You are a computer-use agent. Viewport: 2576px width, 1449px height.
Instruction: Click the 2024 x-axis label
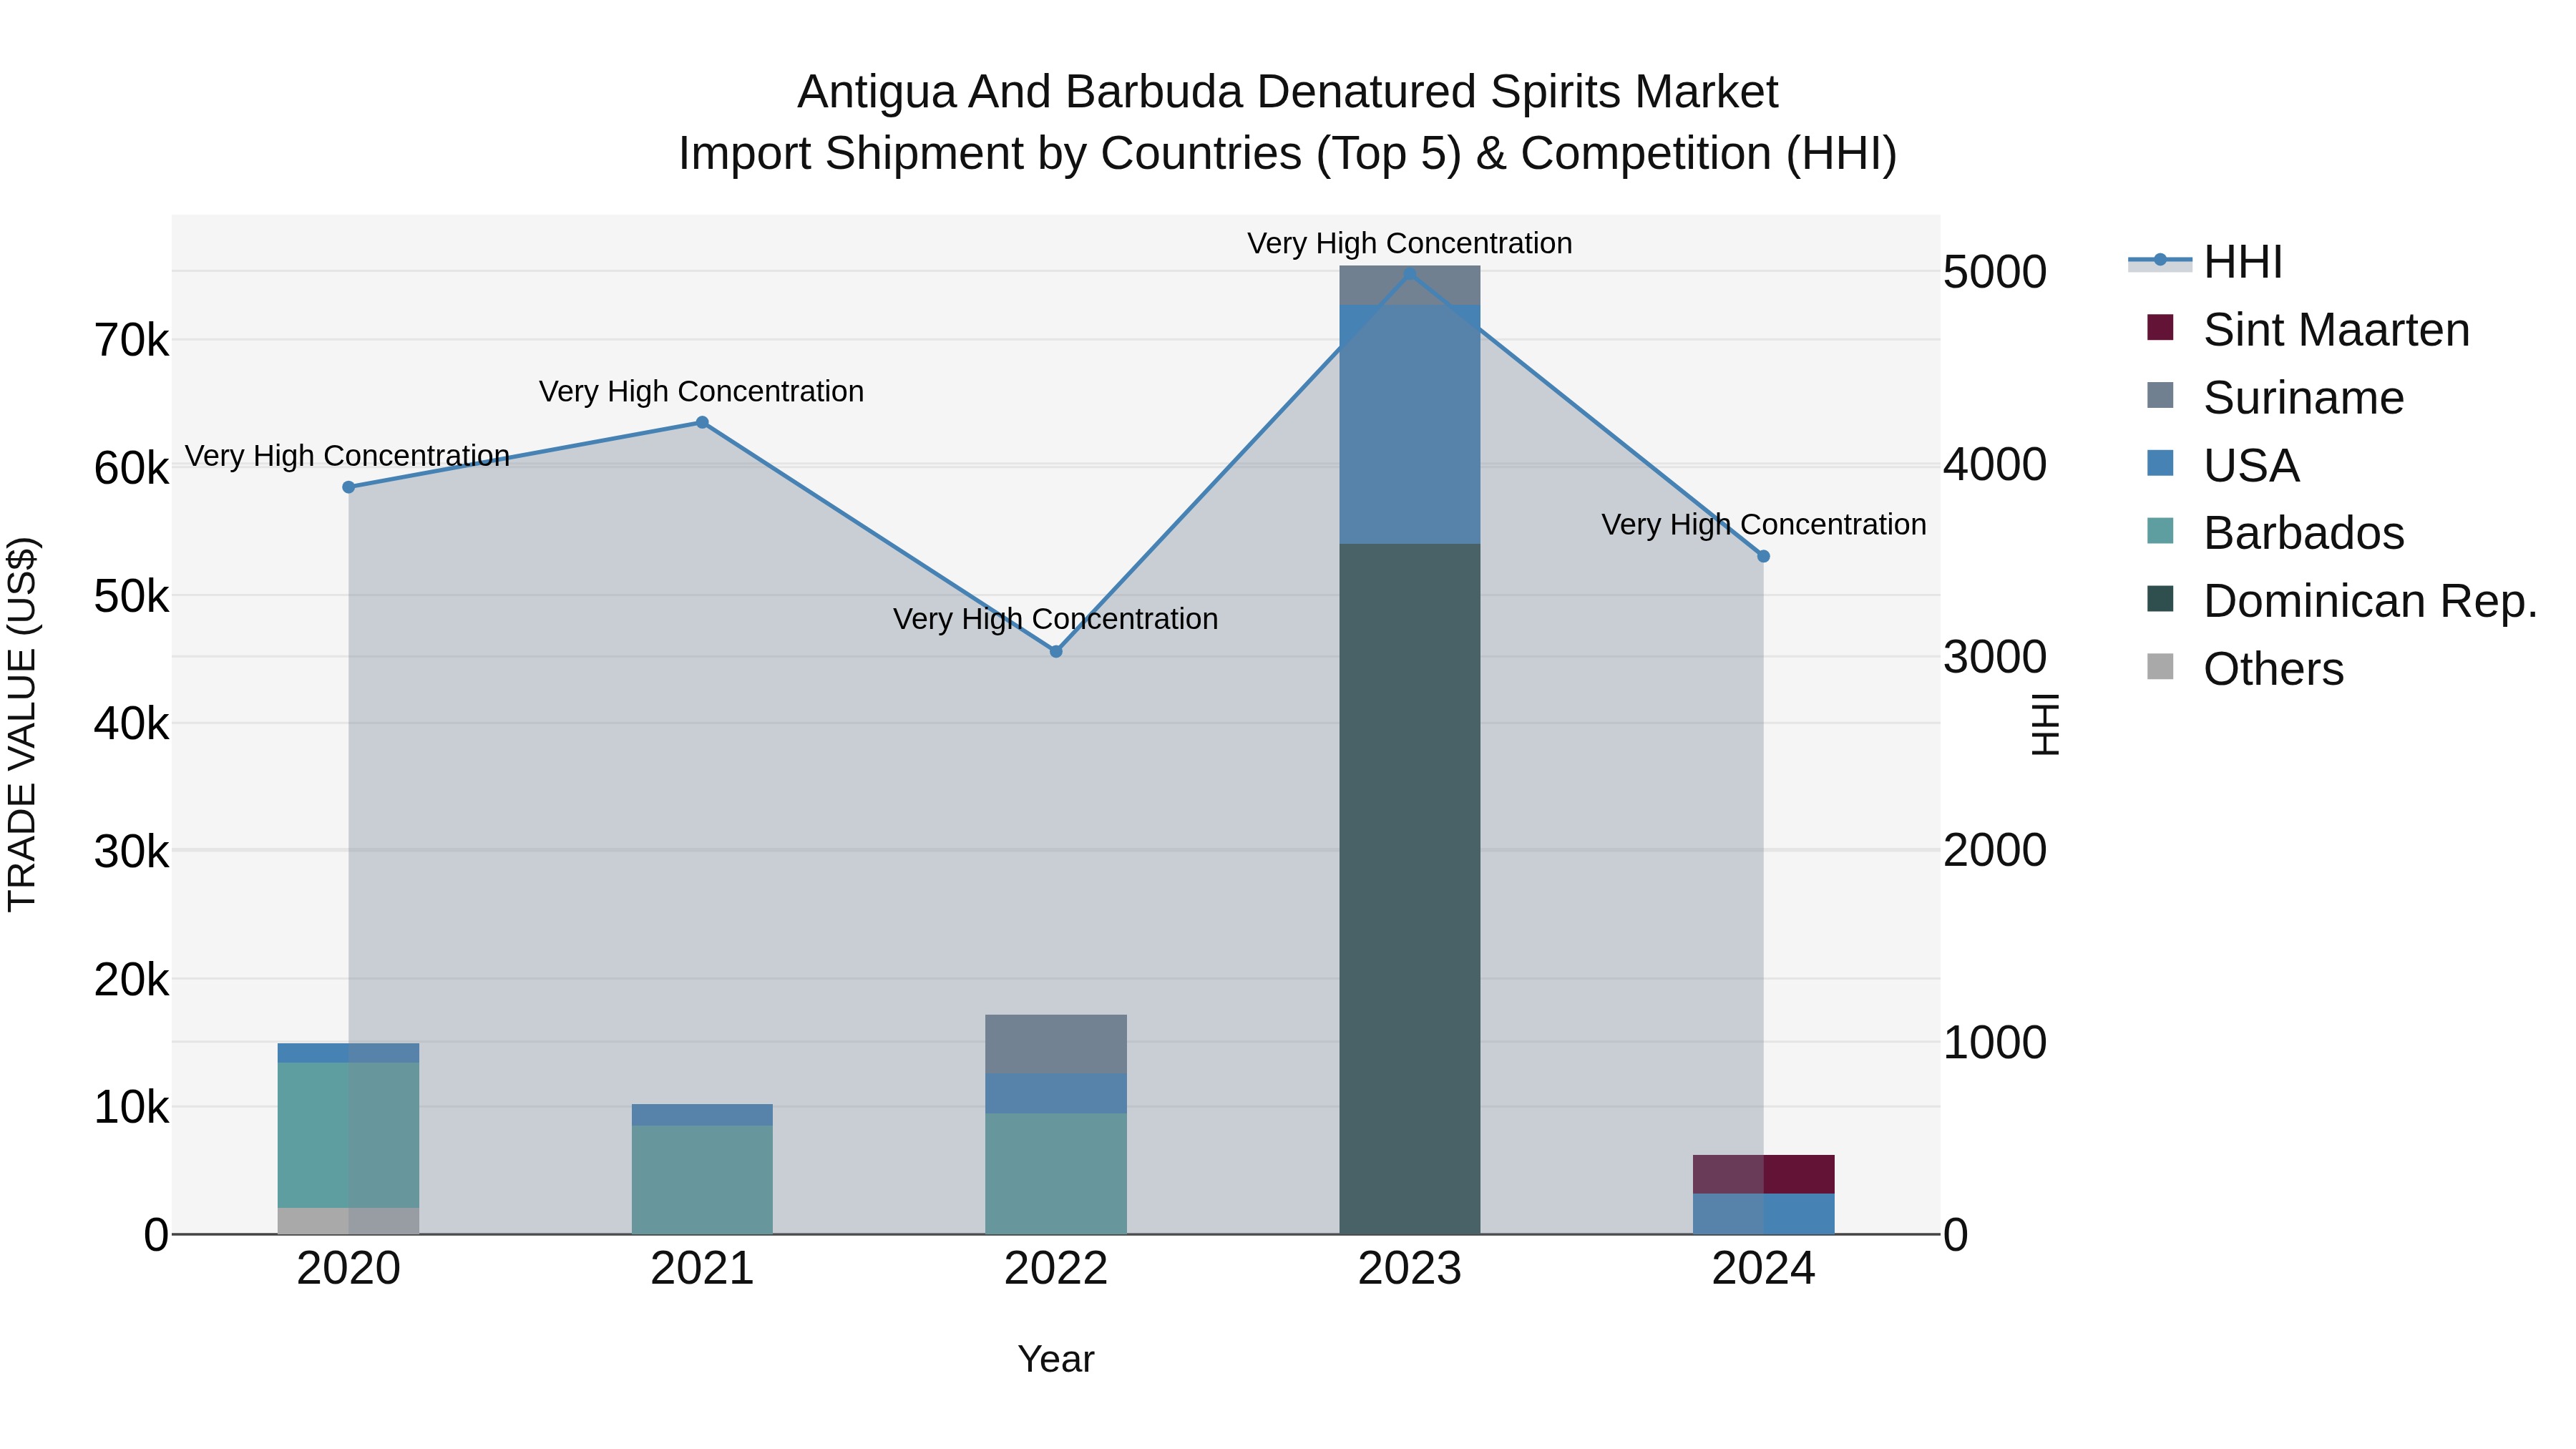[x=1763, y=1269]
